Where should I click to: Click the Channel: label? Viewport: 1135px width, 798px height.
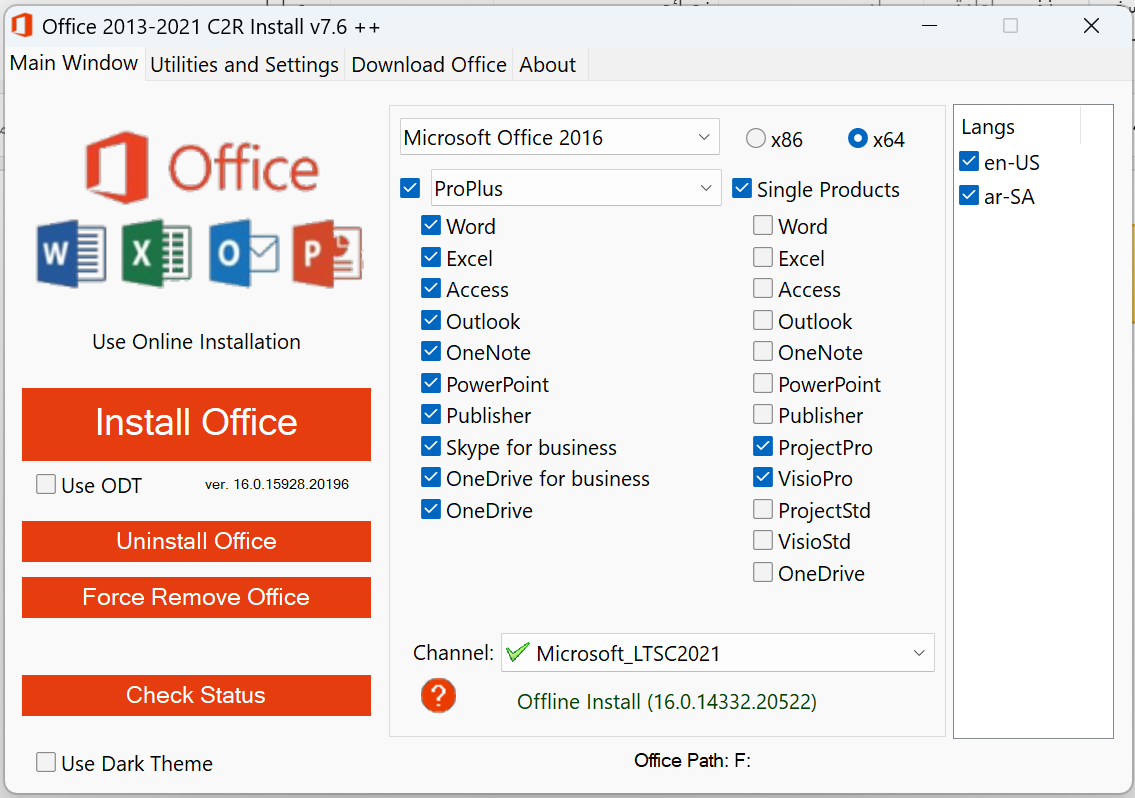[x=453, y=652]
